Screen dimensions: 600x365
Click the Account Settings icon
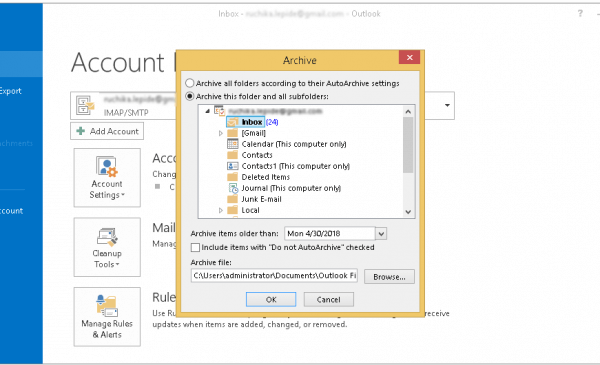coord(107,167)
